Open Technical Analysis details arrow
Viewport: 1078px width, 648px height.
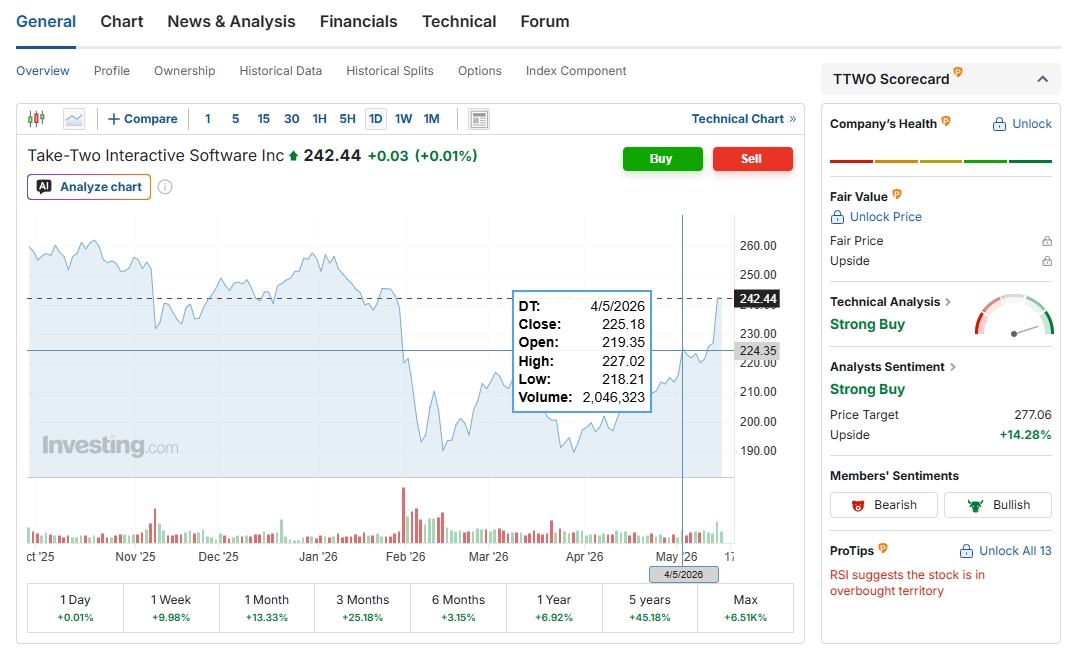click(x=948, y=302)
